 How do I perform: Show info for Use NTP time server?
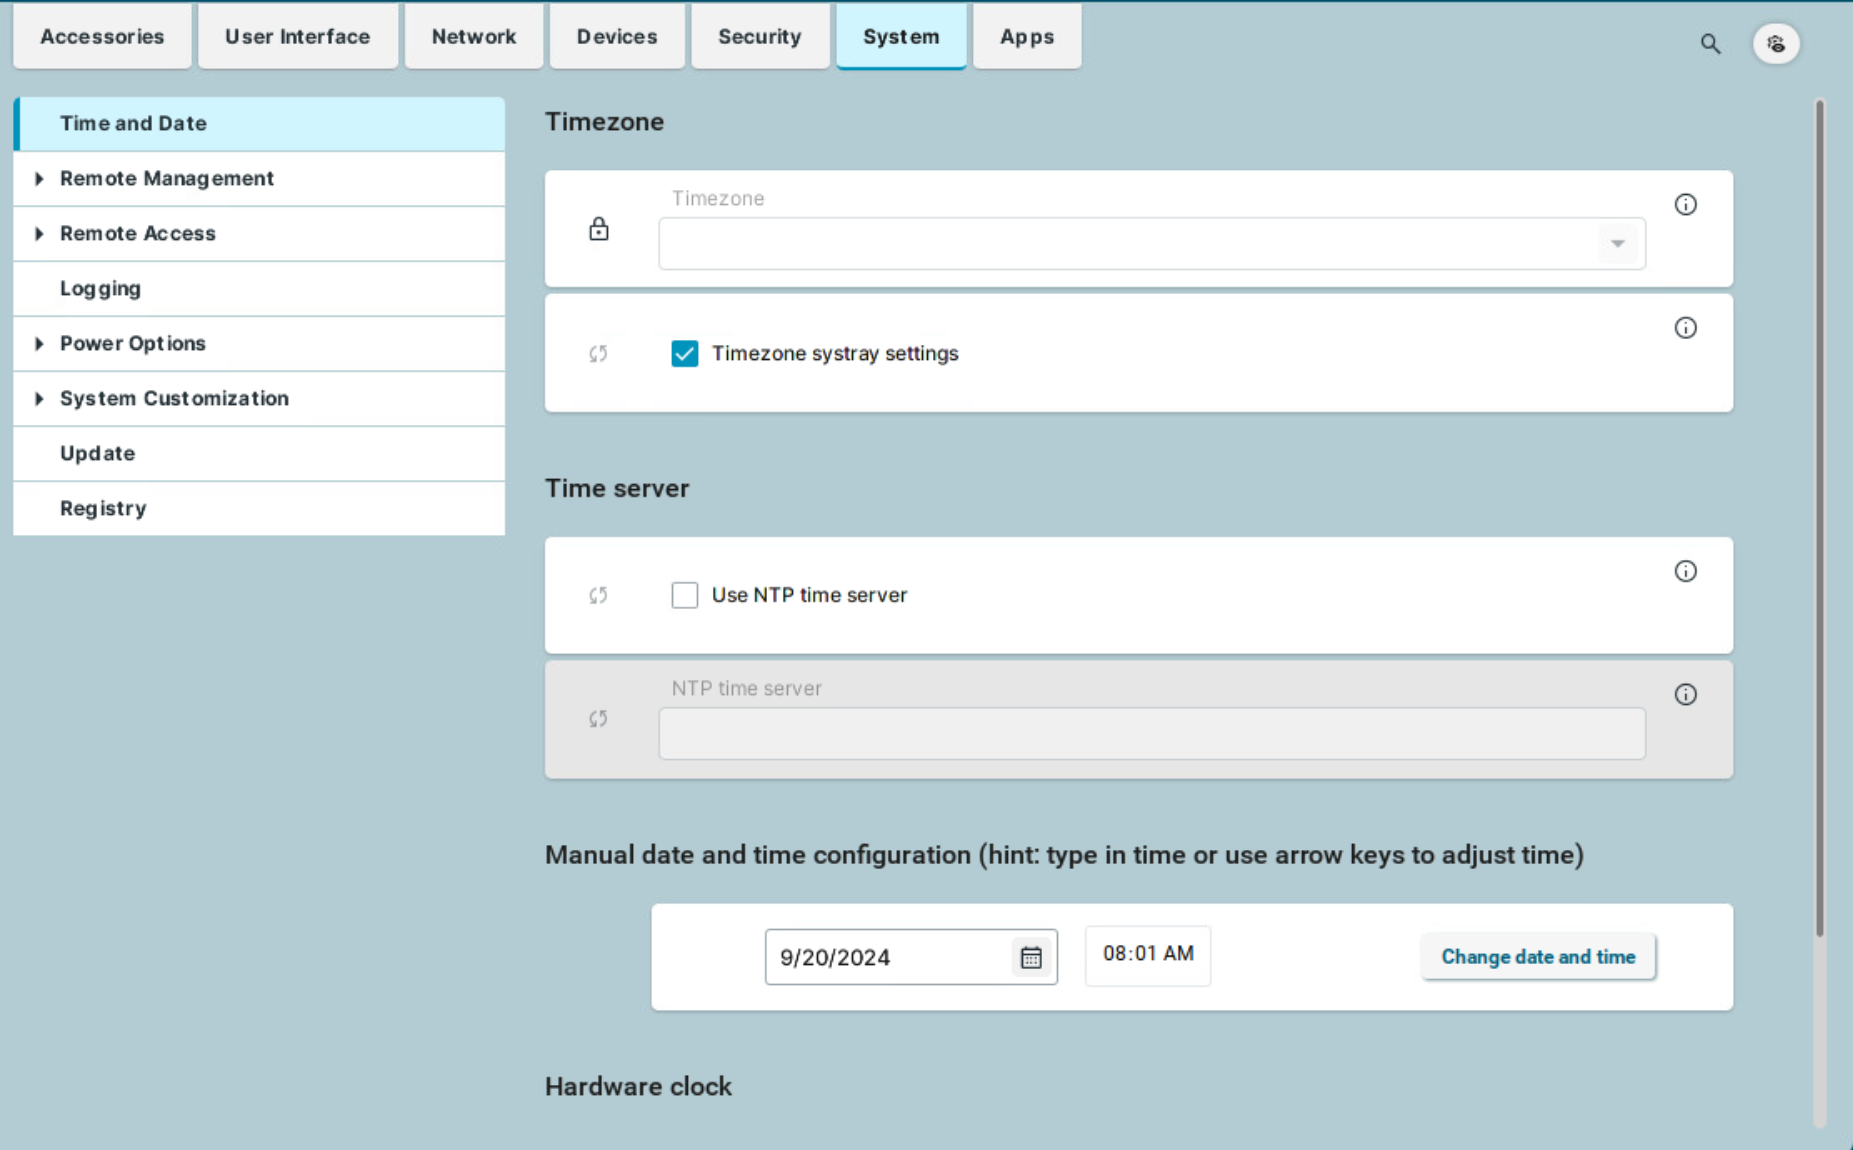(x=1685, y=571)
